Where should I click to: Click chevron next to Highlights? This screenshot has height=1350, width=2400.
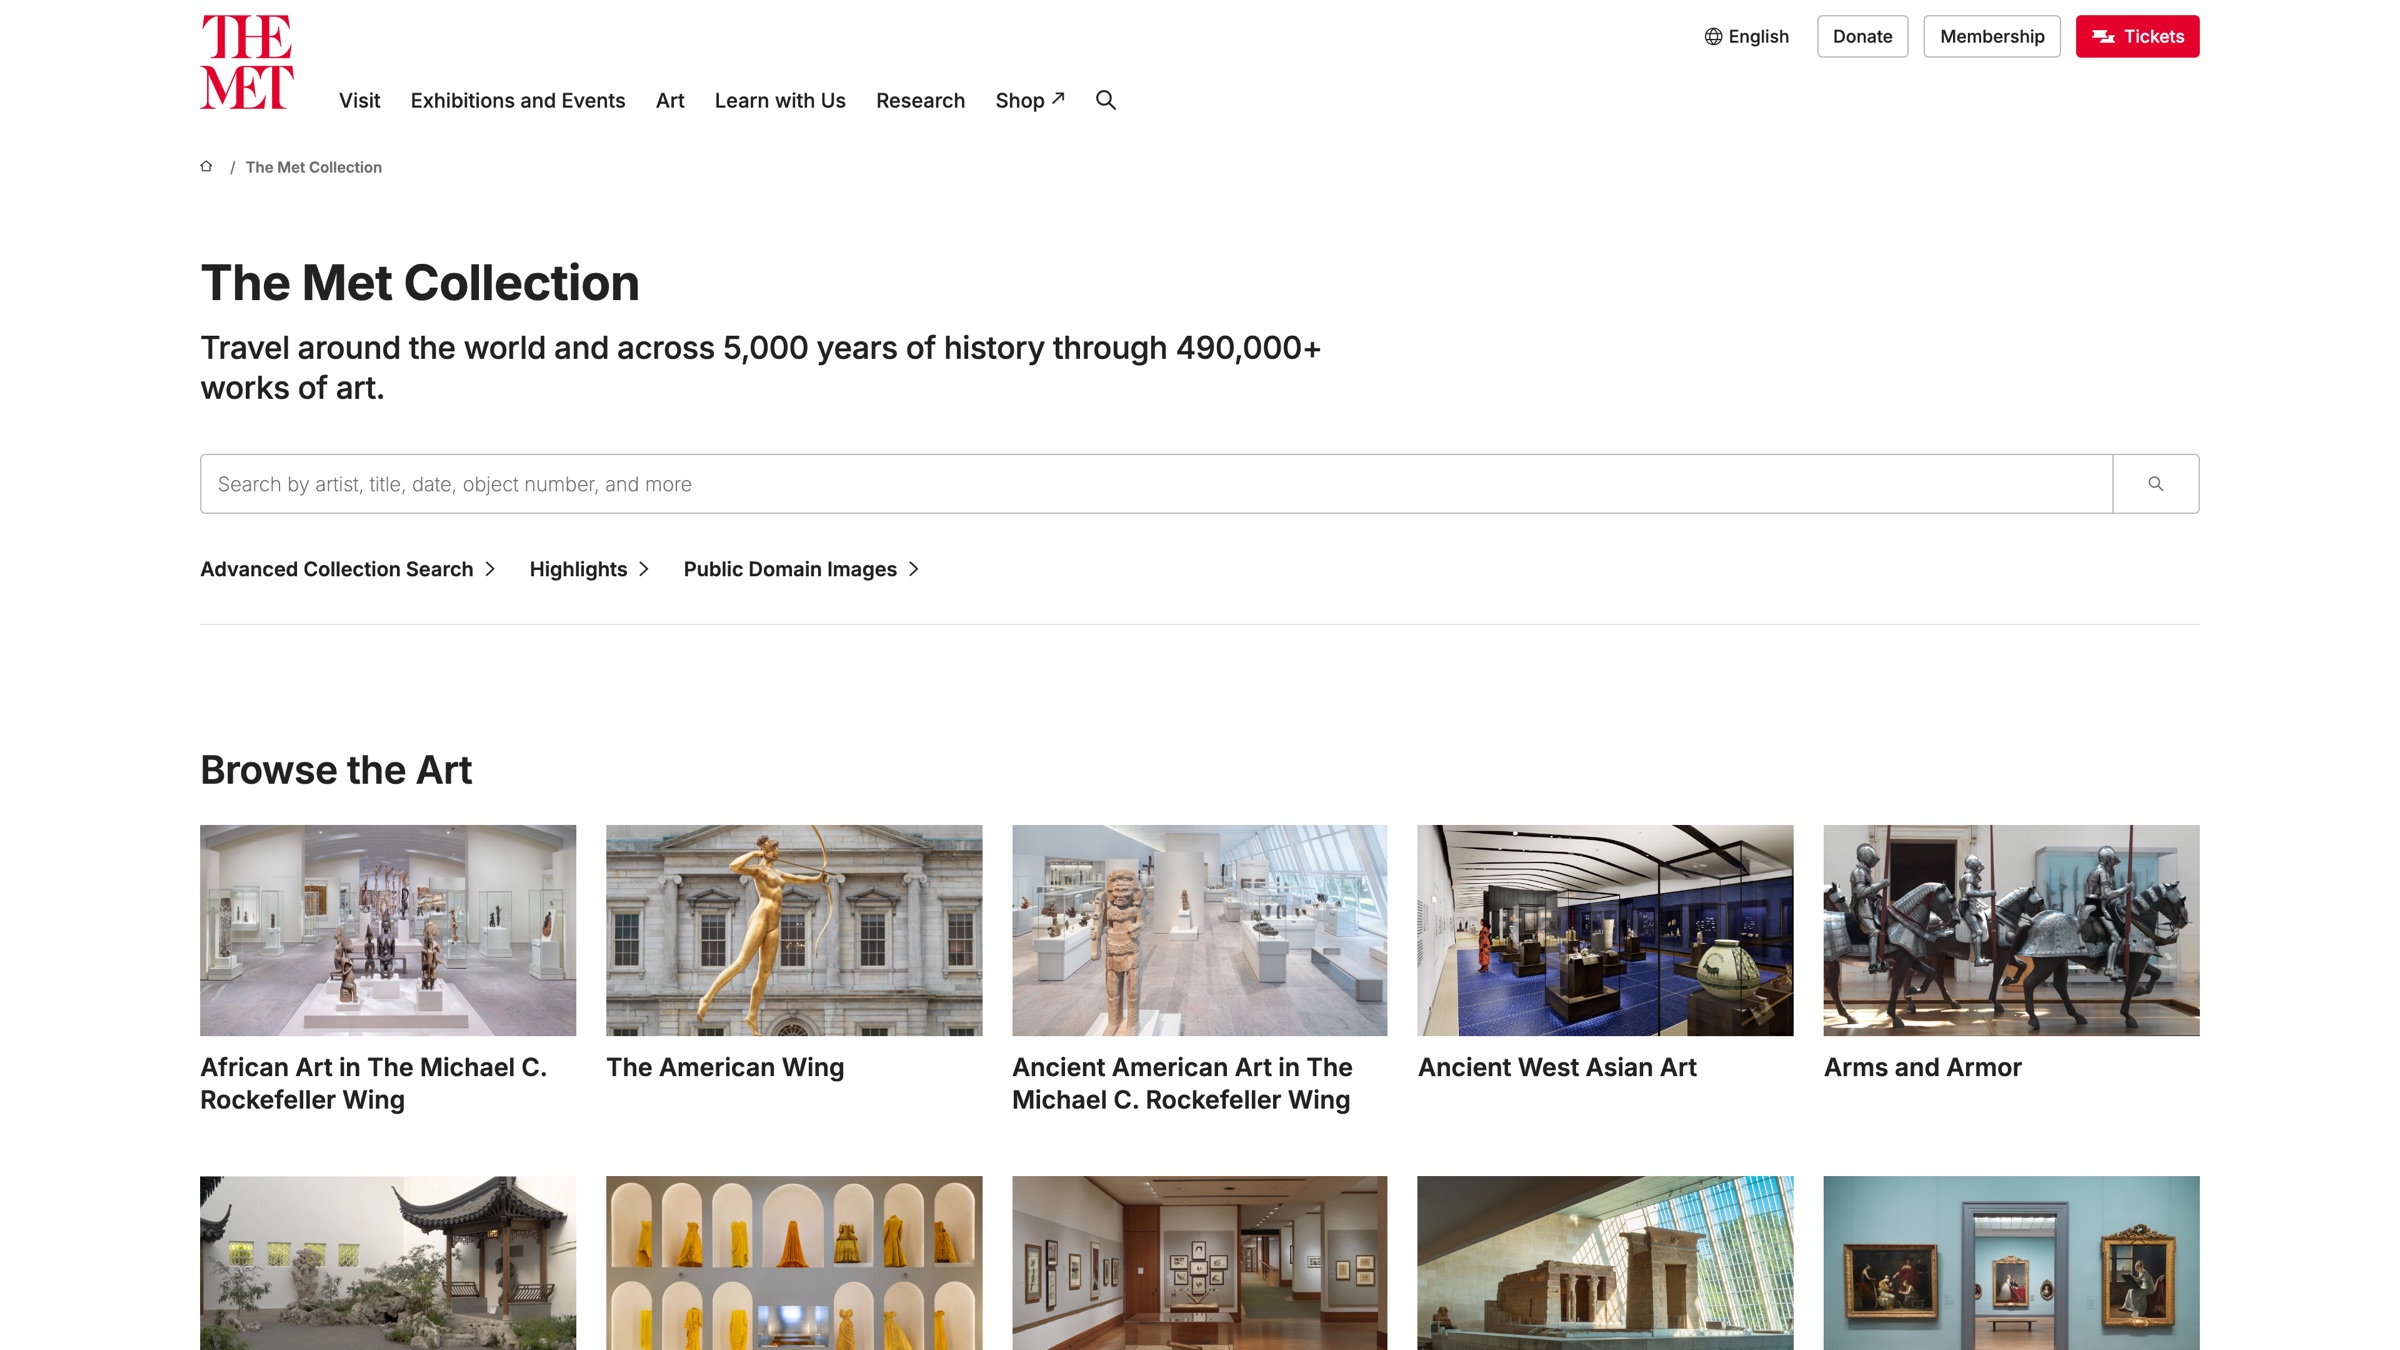click(644, 569)
